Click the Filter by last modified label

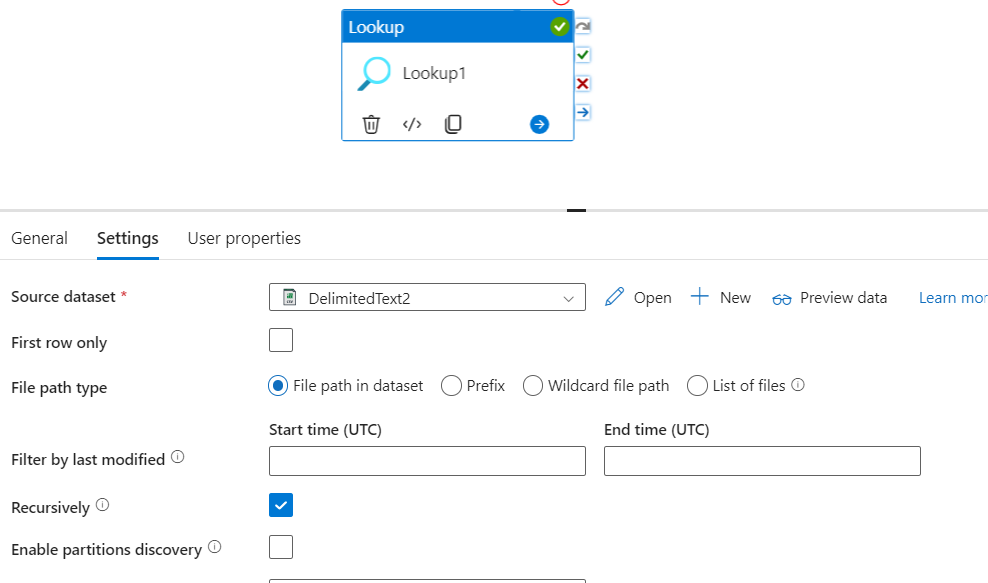[x=88, y=459]
